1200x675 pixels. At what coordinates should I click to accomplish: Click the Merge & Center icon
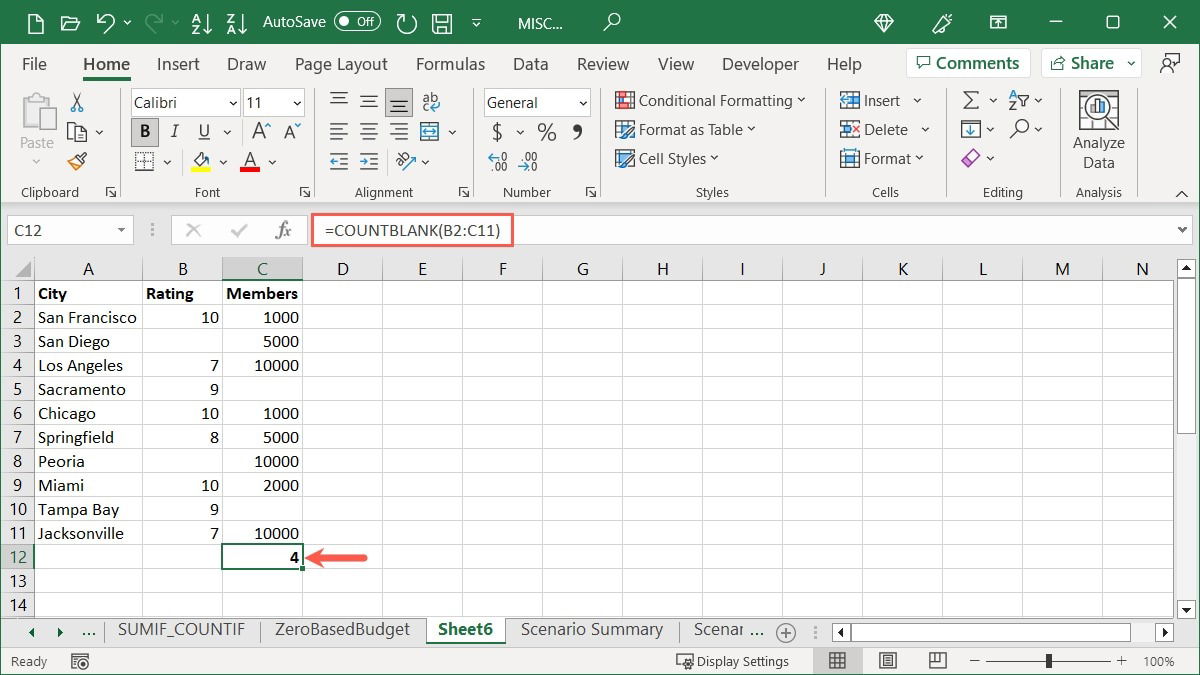click(x=430, y=132)
